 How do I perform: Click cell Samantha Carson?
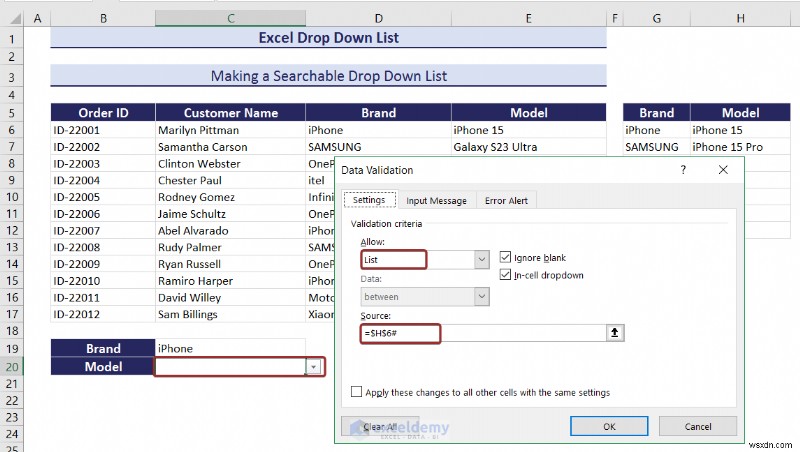point(231,147)
